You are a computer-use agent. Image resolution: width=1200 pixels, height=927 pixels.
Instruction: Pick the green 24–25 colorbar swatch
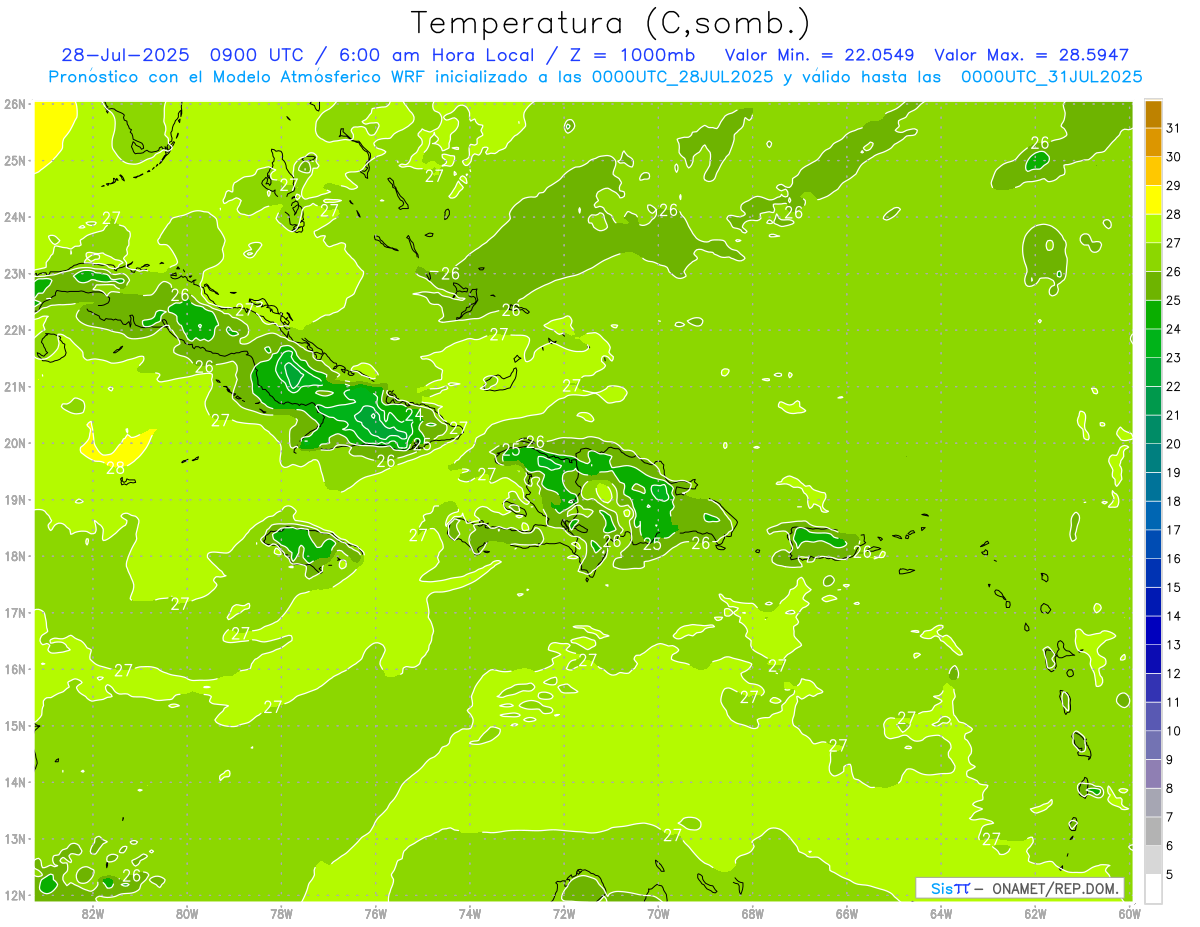[1153, 315]
